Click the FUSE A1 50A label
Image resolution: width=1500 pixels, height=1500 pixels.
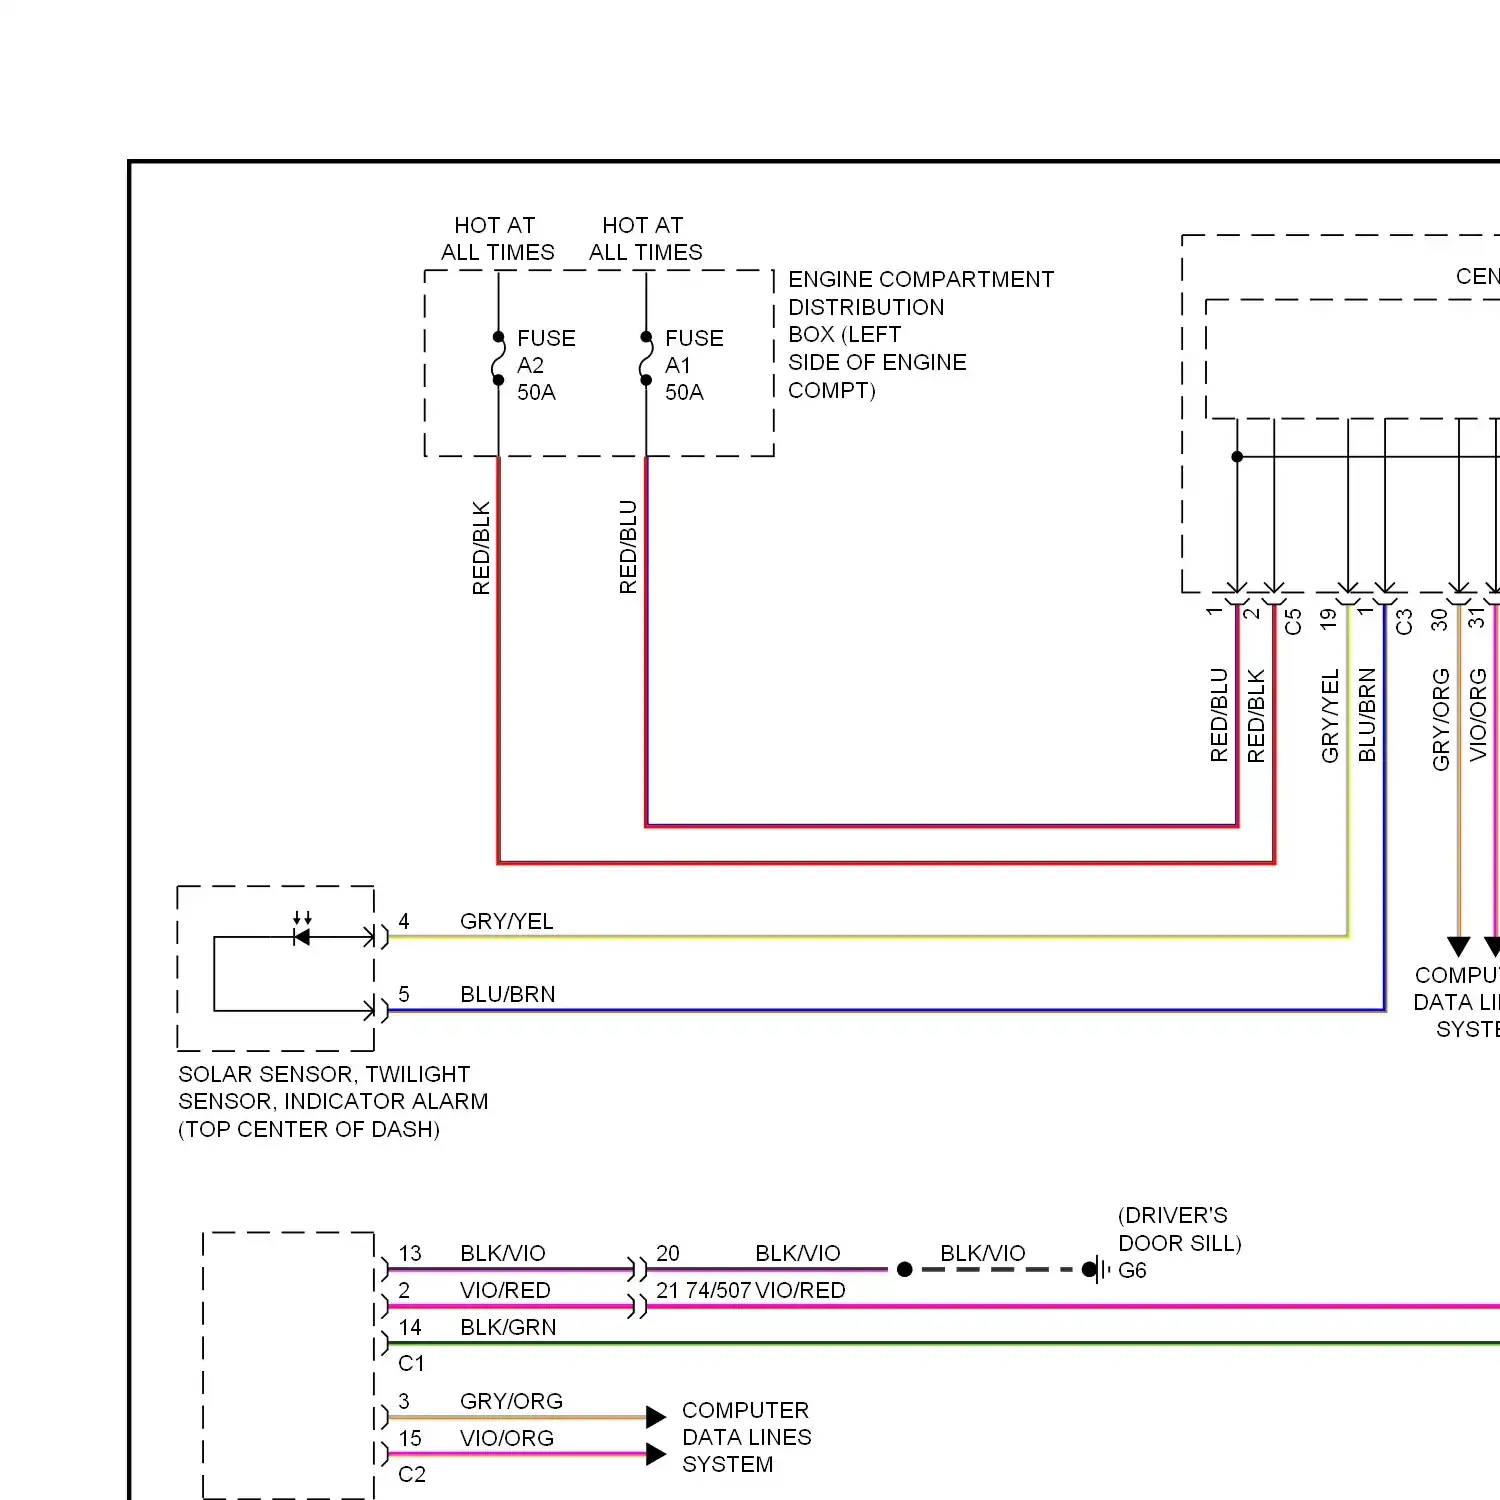point(694,365)
